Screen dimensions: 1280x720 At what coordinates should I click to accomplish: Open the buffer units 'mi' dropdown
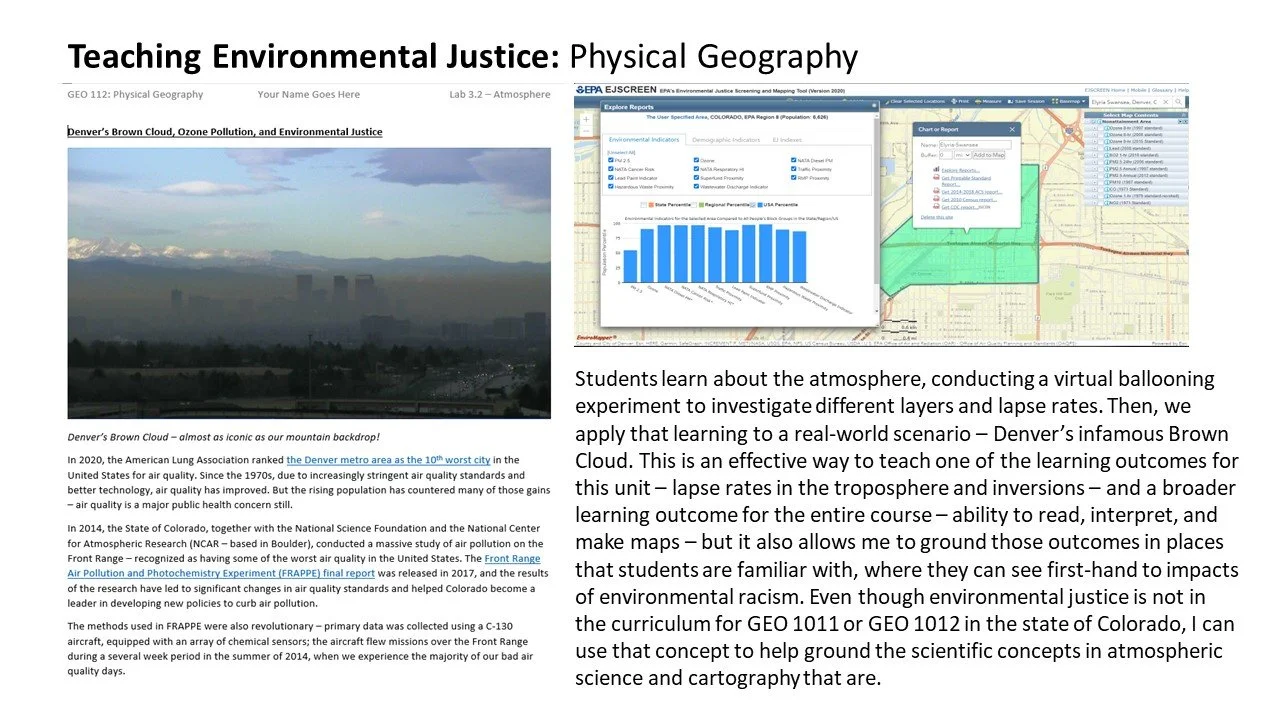[962, 155]
